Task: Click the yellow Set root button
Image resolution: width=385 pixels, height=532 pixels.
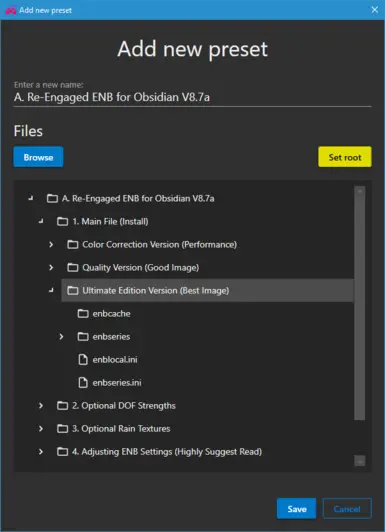Action: coord(345,157)
